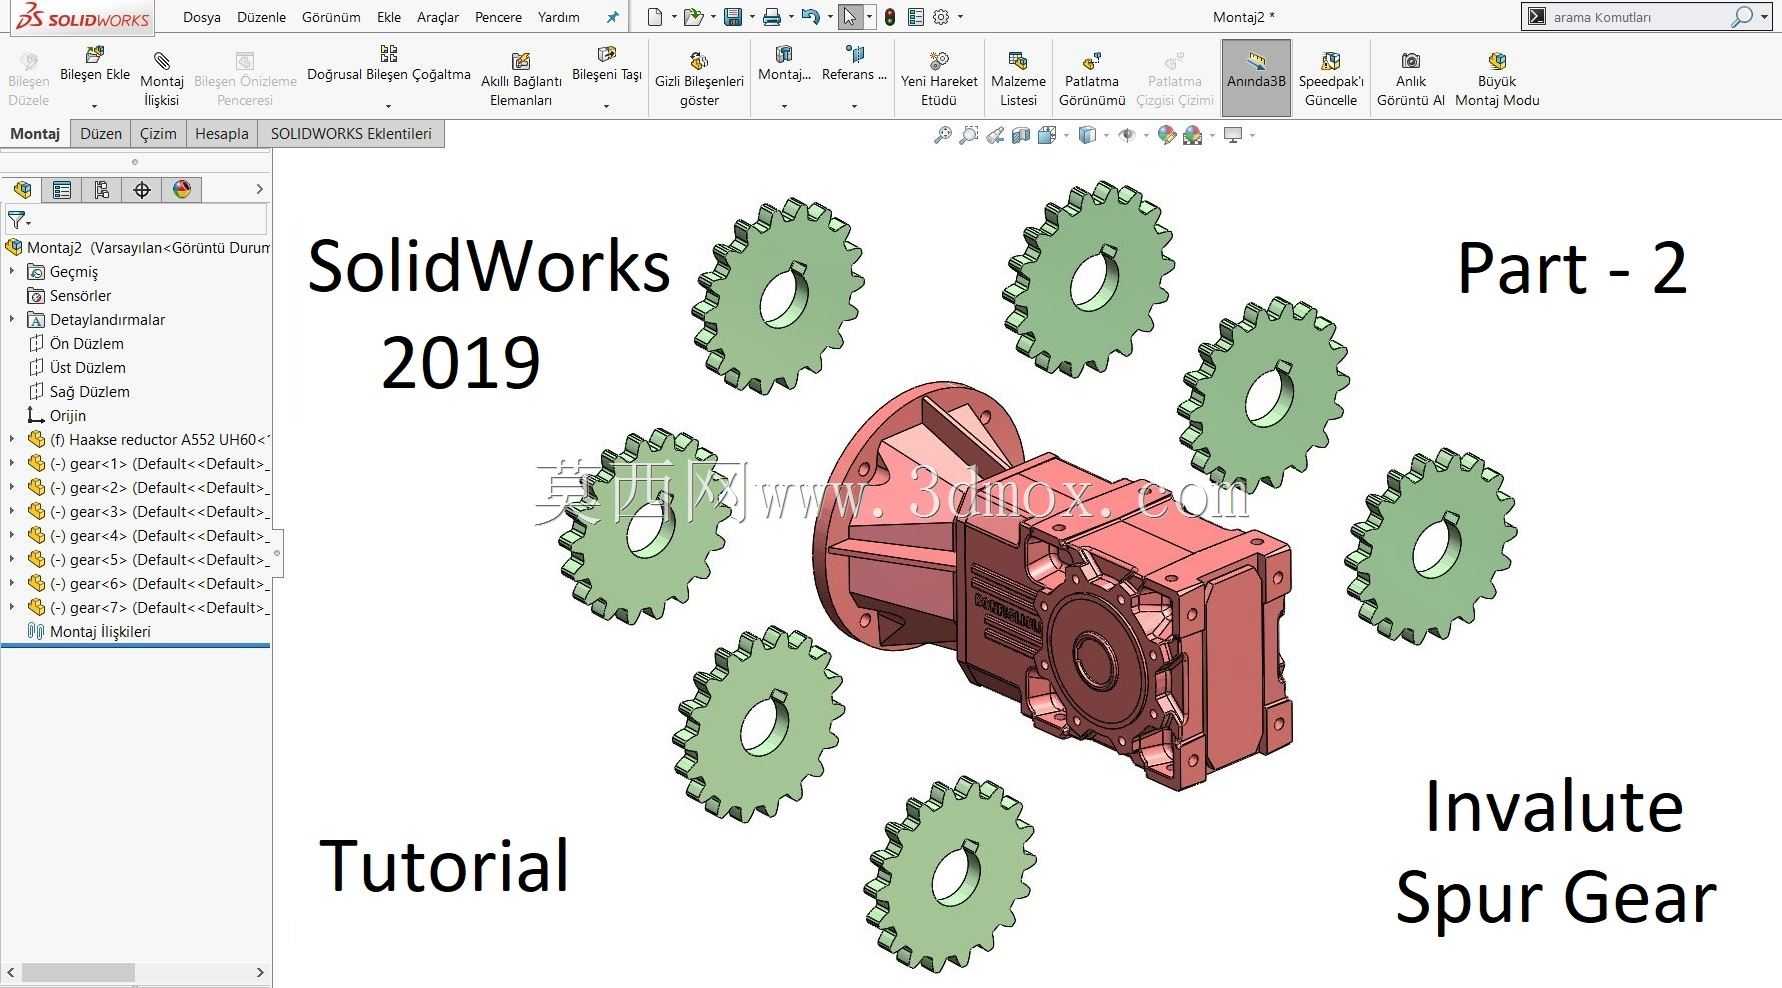Click the Previous View icon in the heads-up toolbar

click(x=995, y=135)
